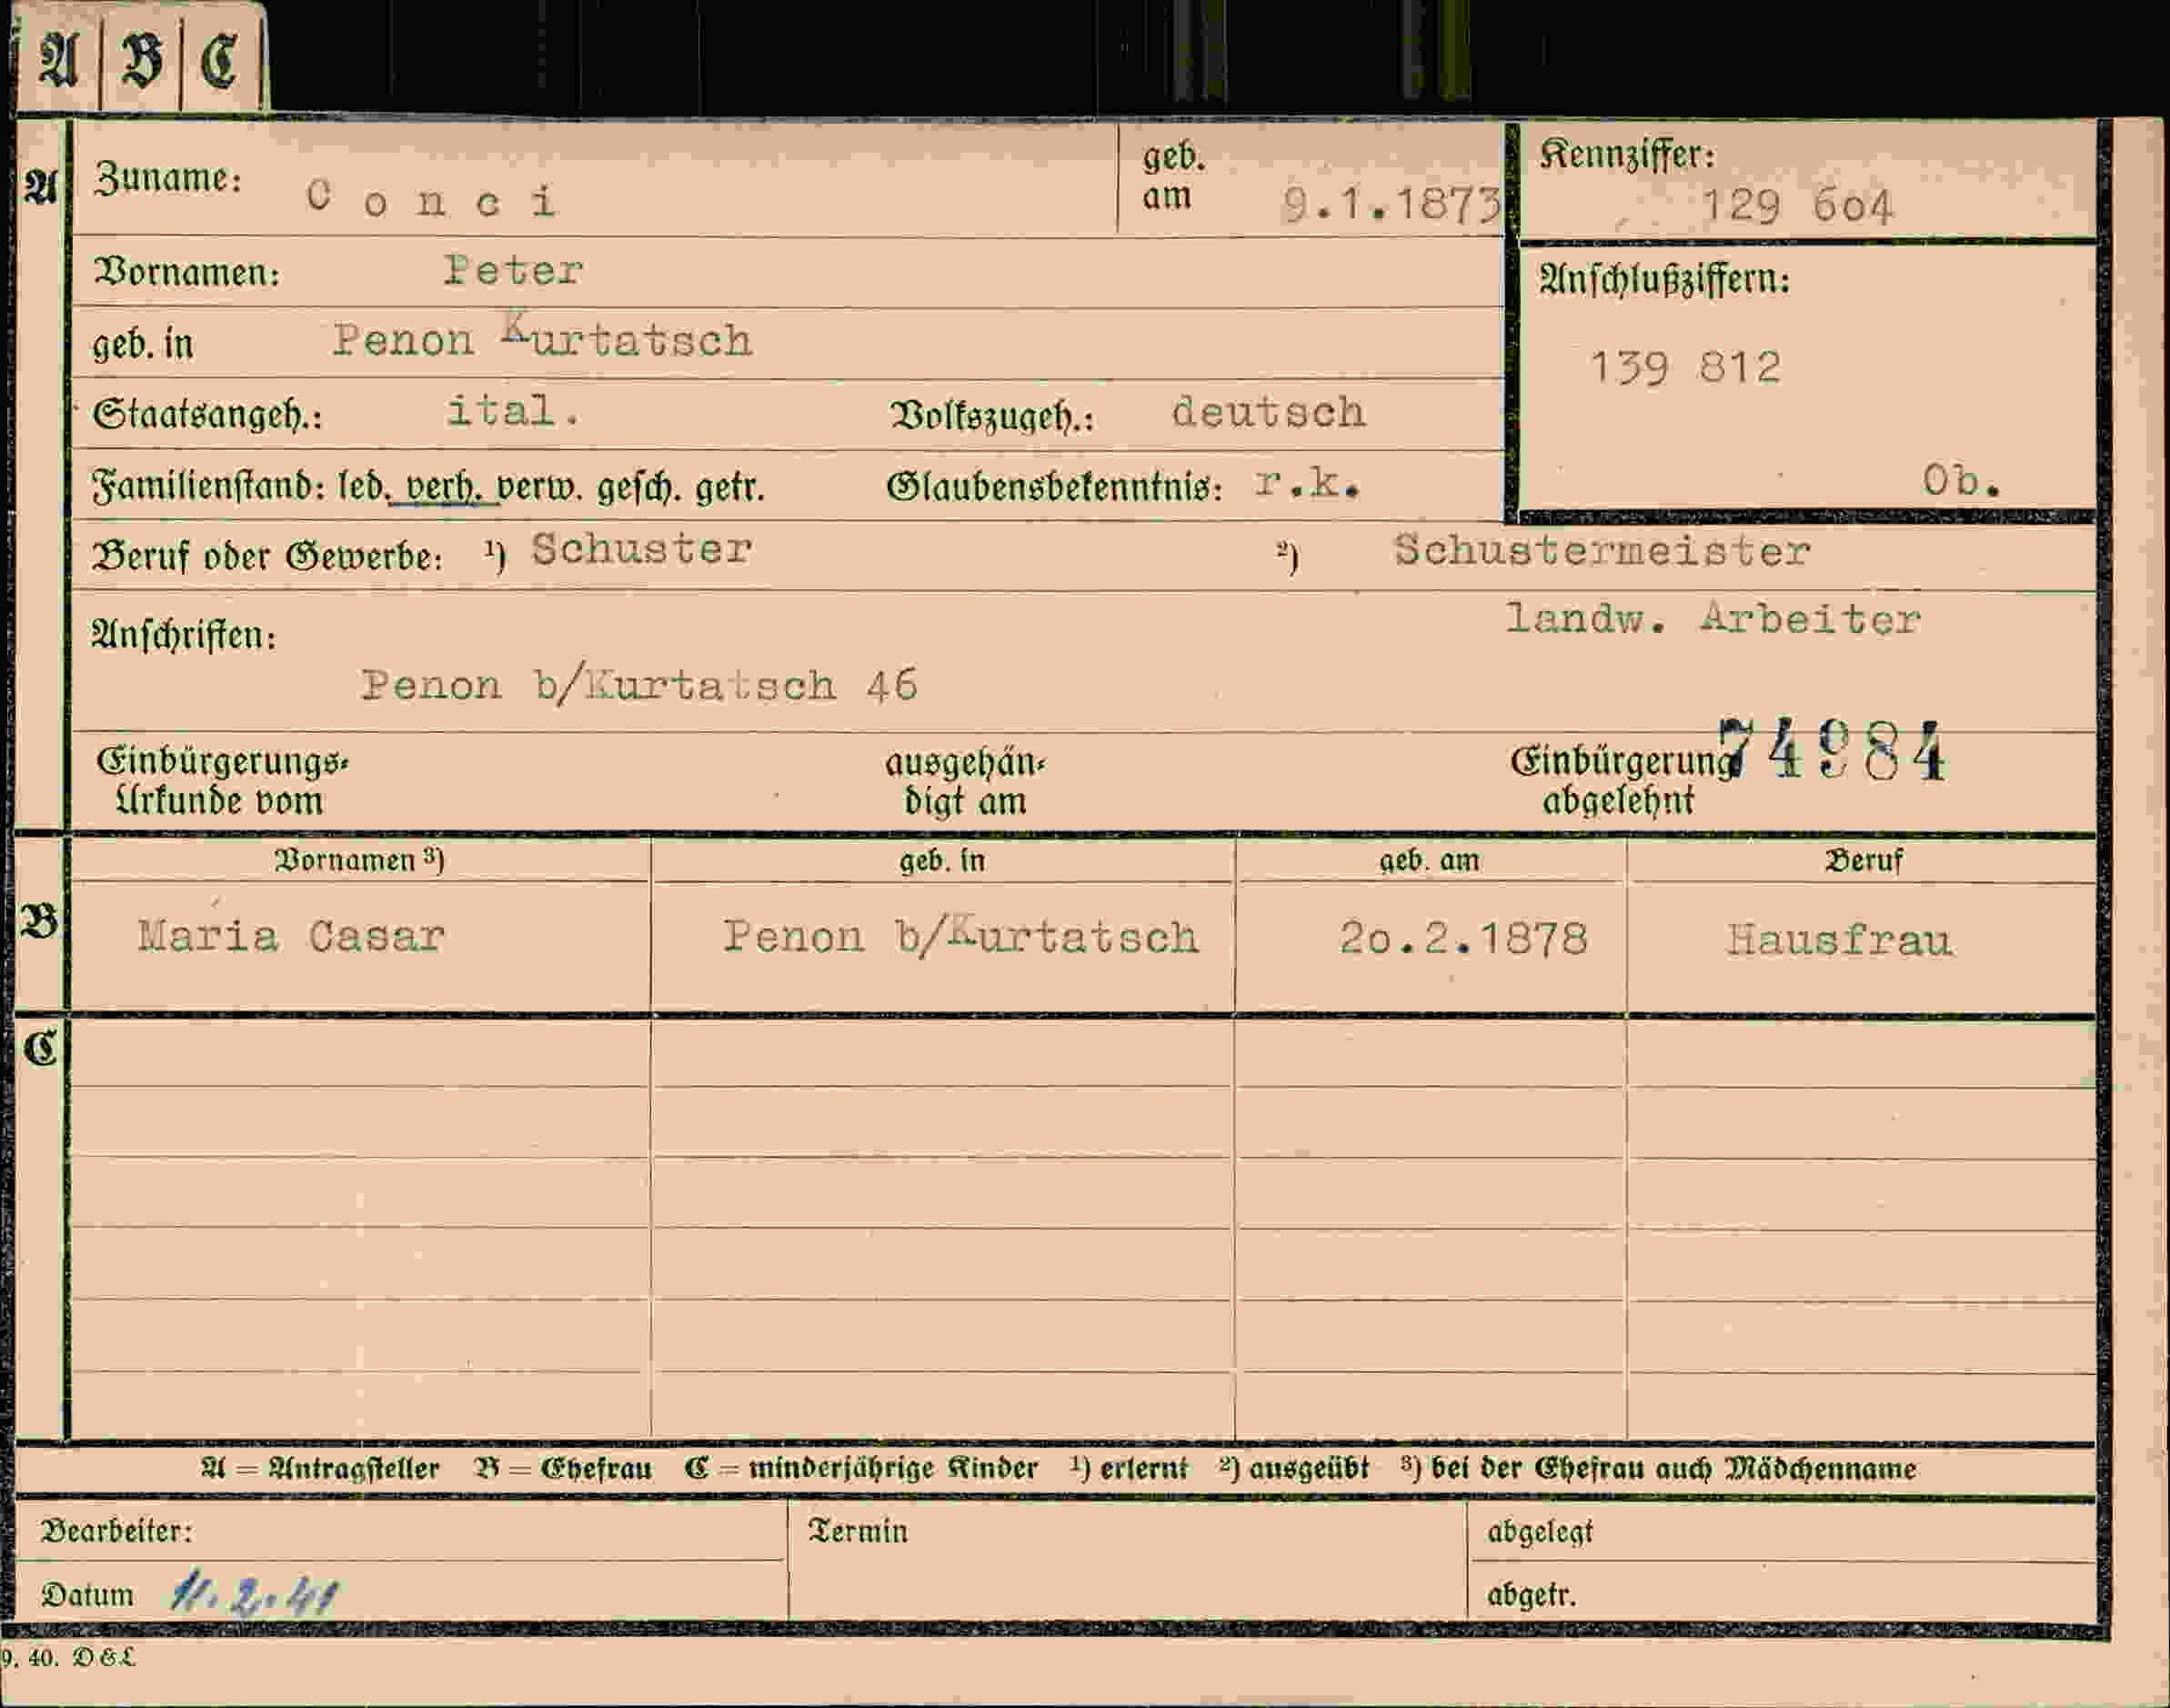2170x1708 pixels.
Task: Click practiced trade 'Schustermeister'
Action: coord(1602,550)
